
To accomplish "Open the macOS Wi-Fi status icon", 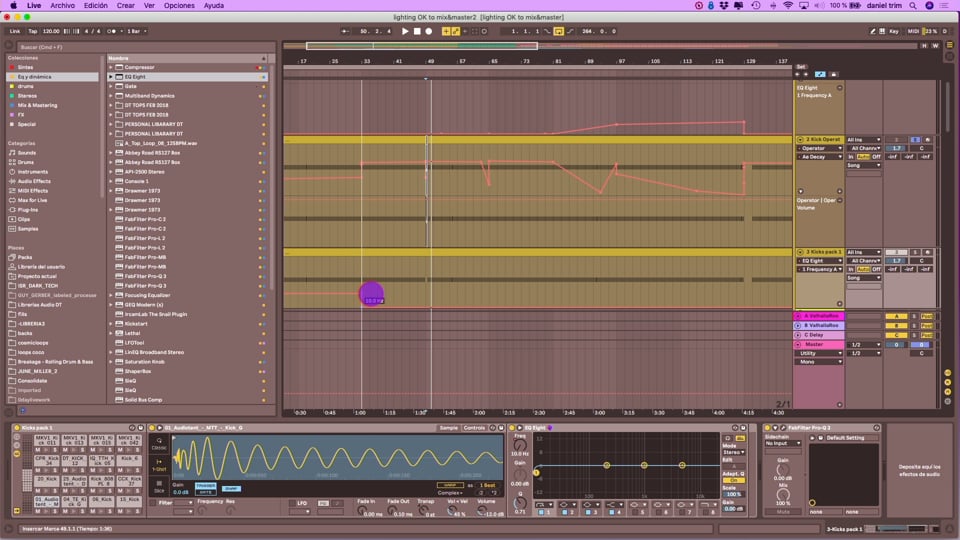I will coord(788,6).
